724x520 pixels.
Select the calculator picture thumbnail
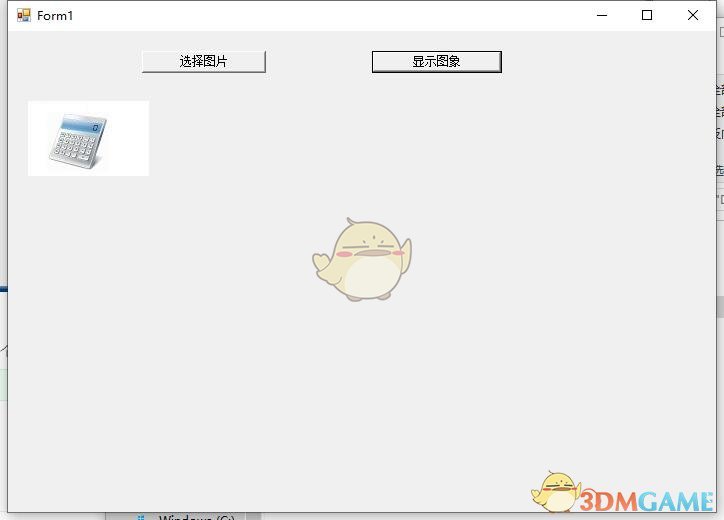(88, 138)
